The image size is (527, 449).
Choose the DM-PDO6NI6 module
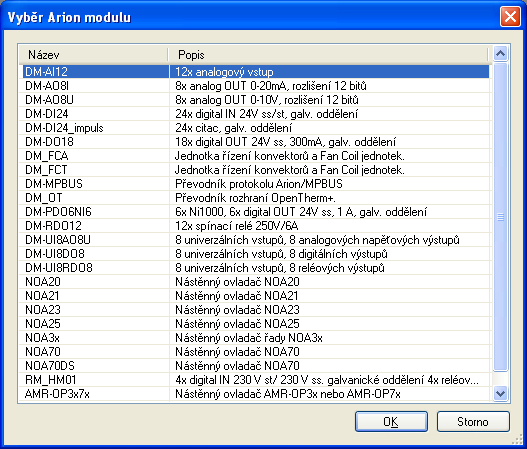click(255, 212)
